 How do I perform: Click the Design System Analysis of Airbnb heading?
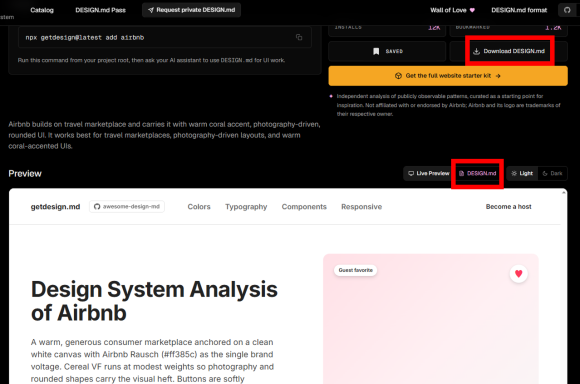click(154, 301)
